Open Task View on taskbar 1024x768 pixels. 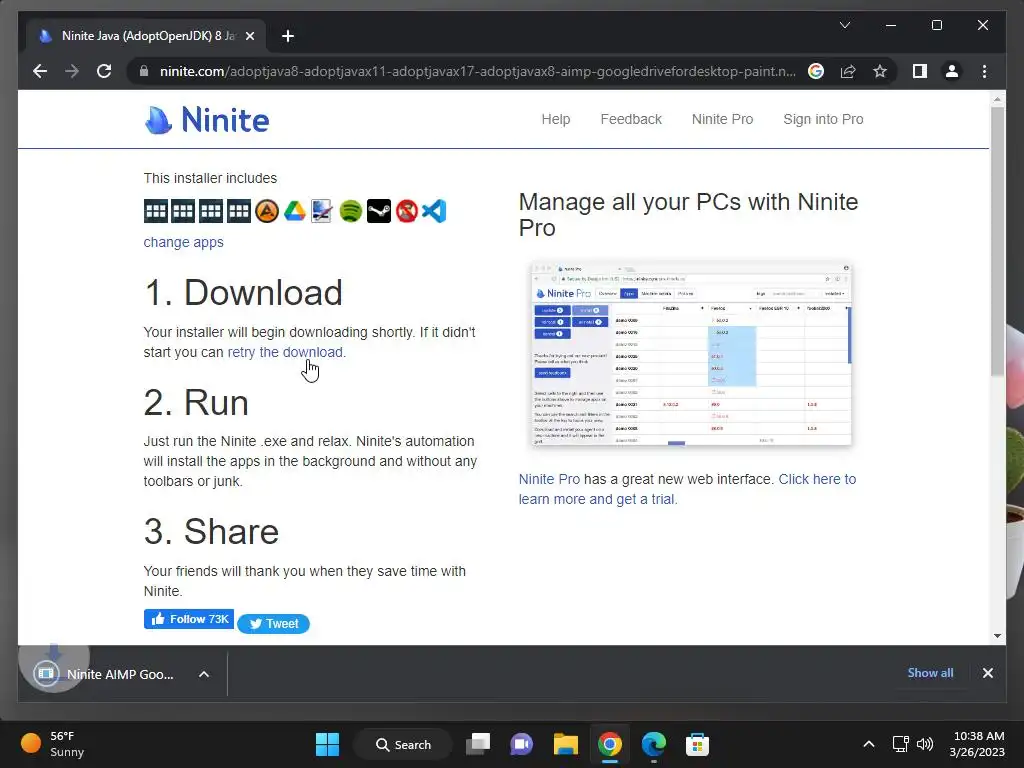[478, 744]
